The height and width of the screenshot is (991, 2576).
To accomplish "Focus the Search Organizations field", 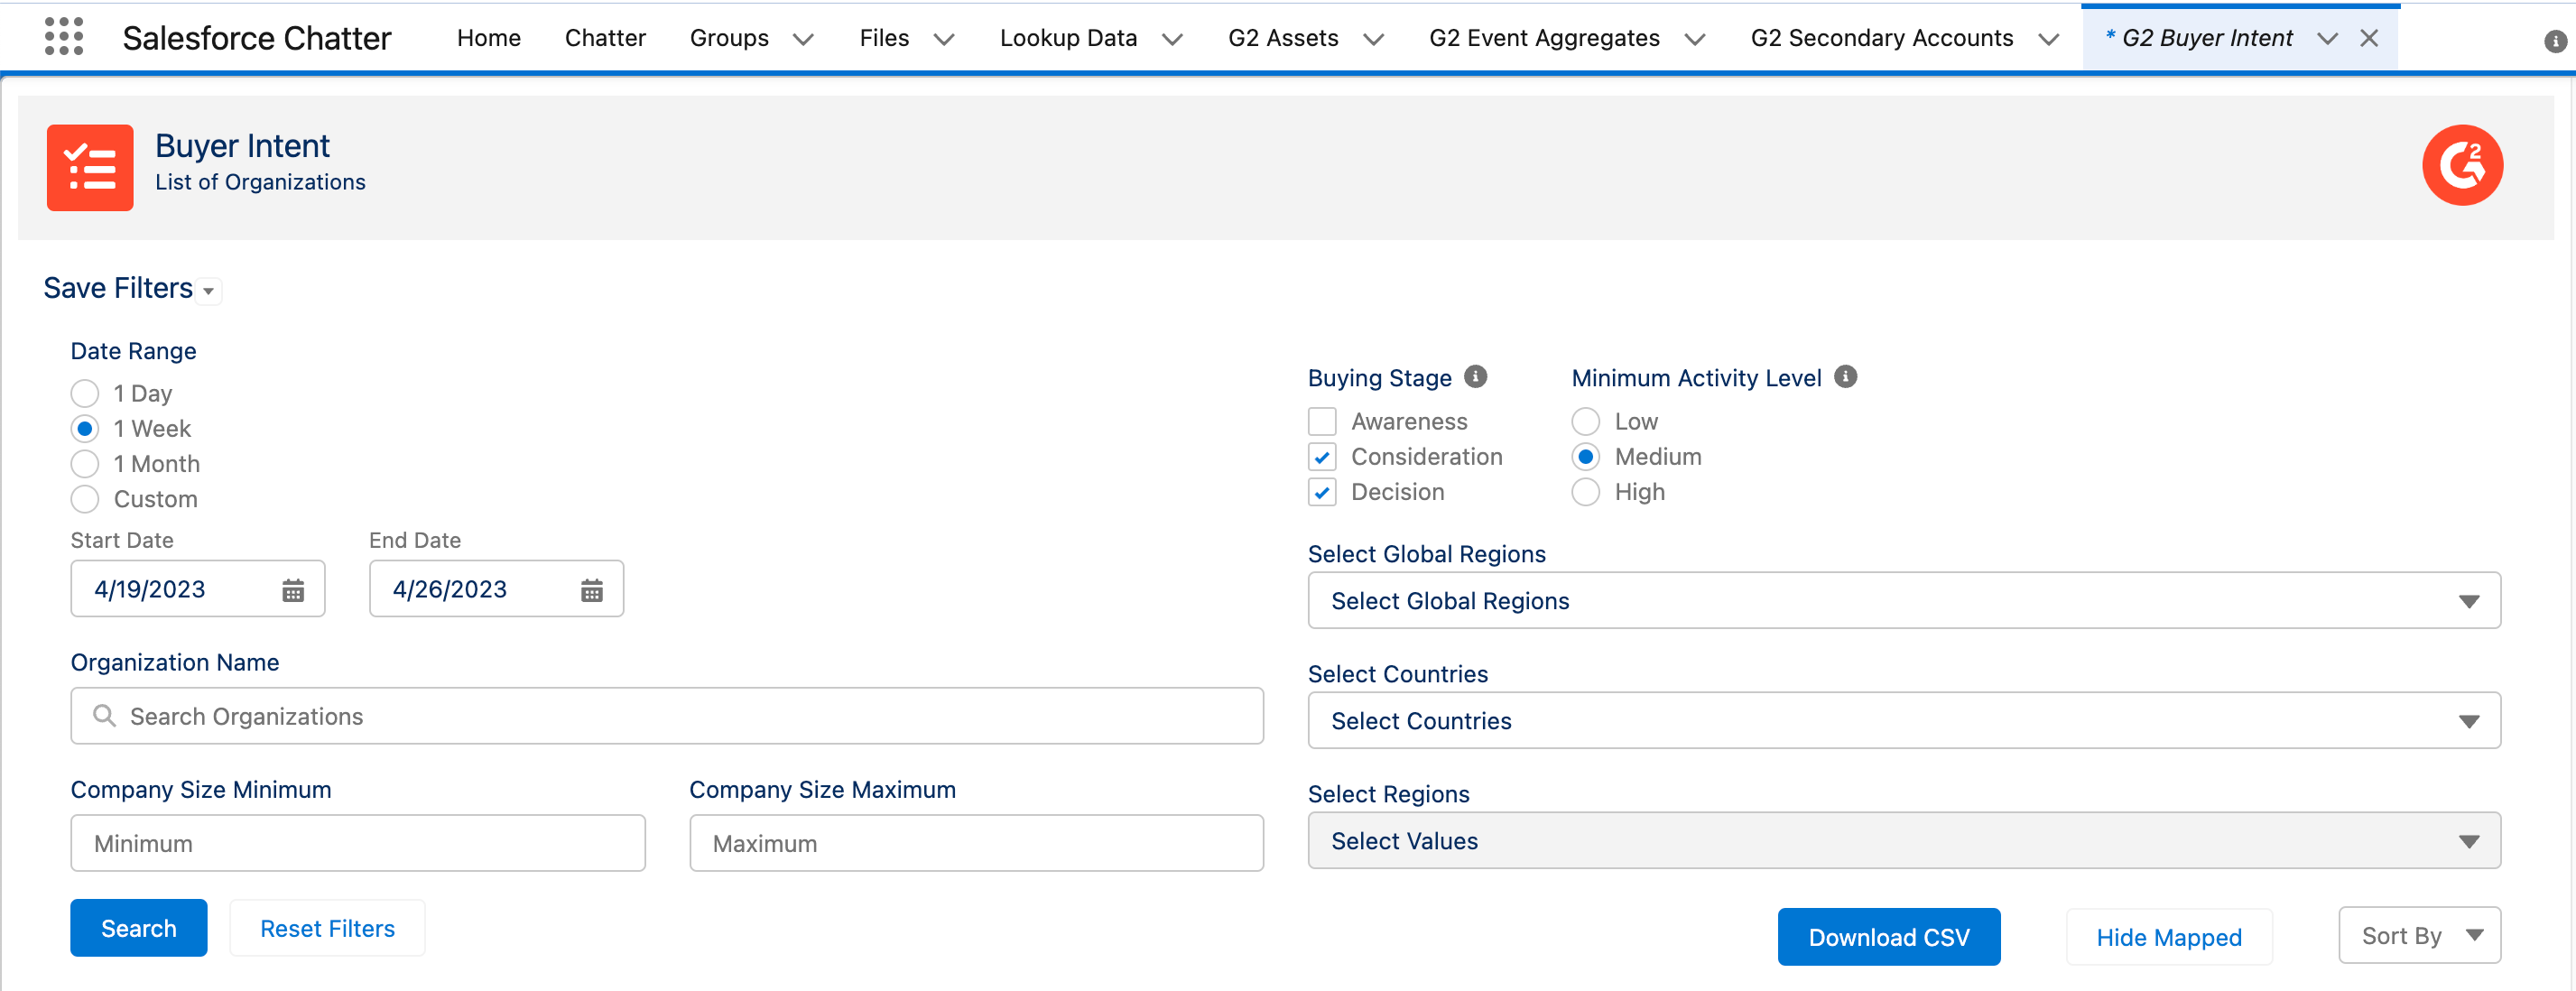I will pos(667,716).
